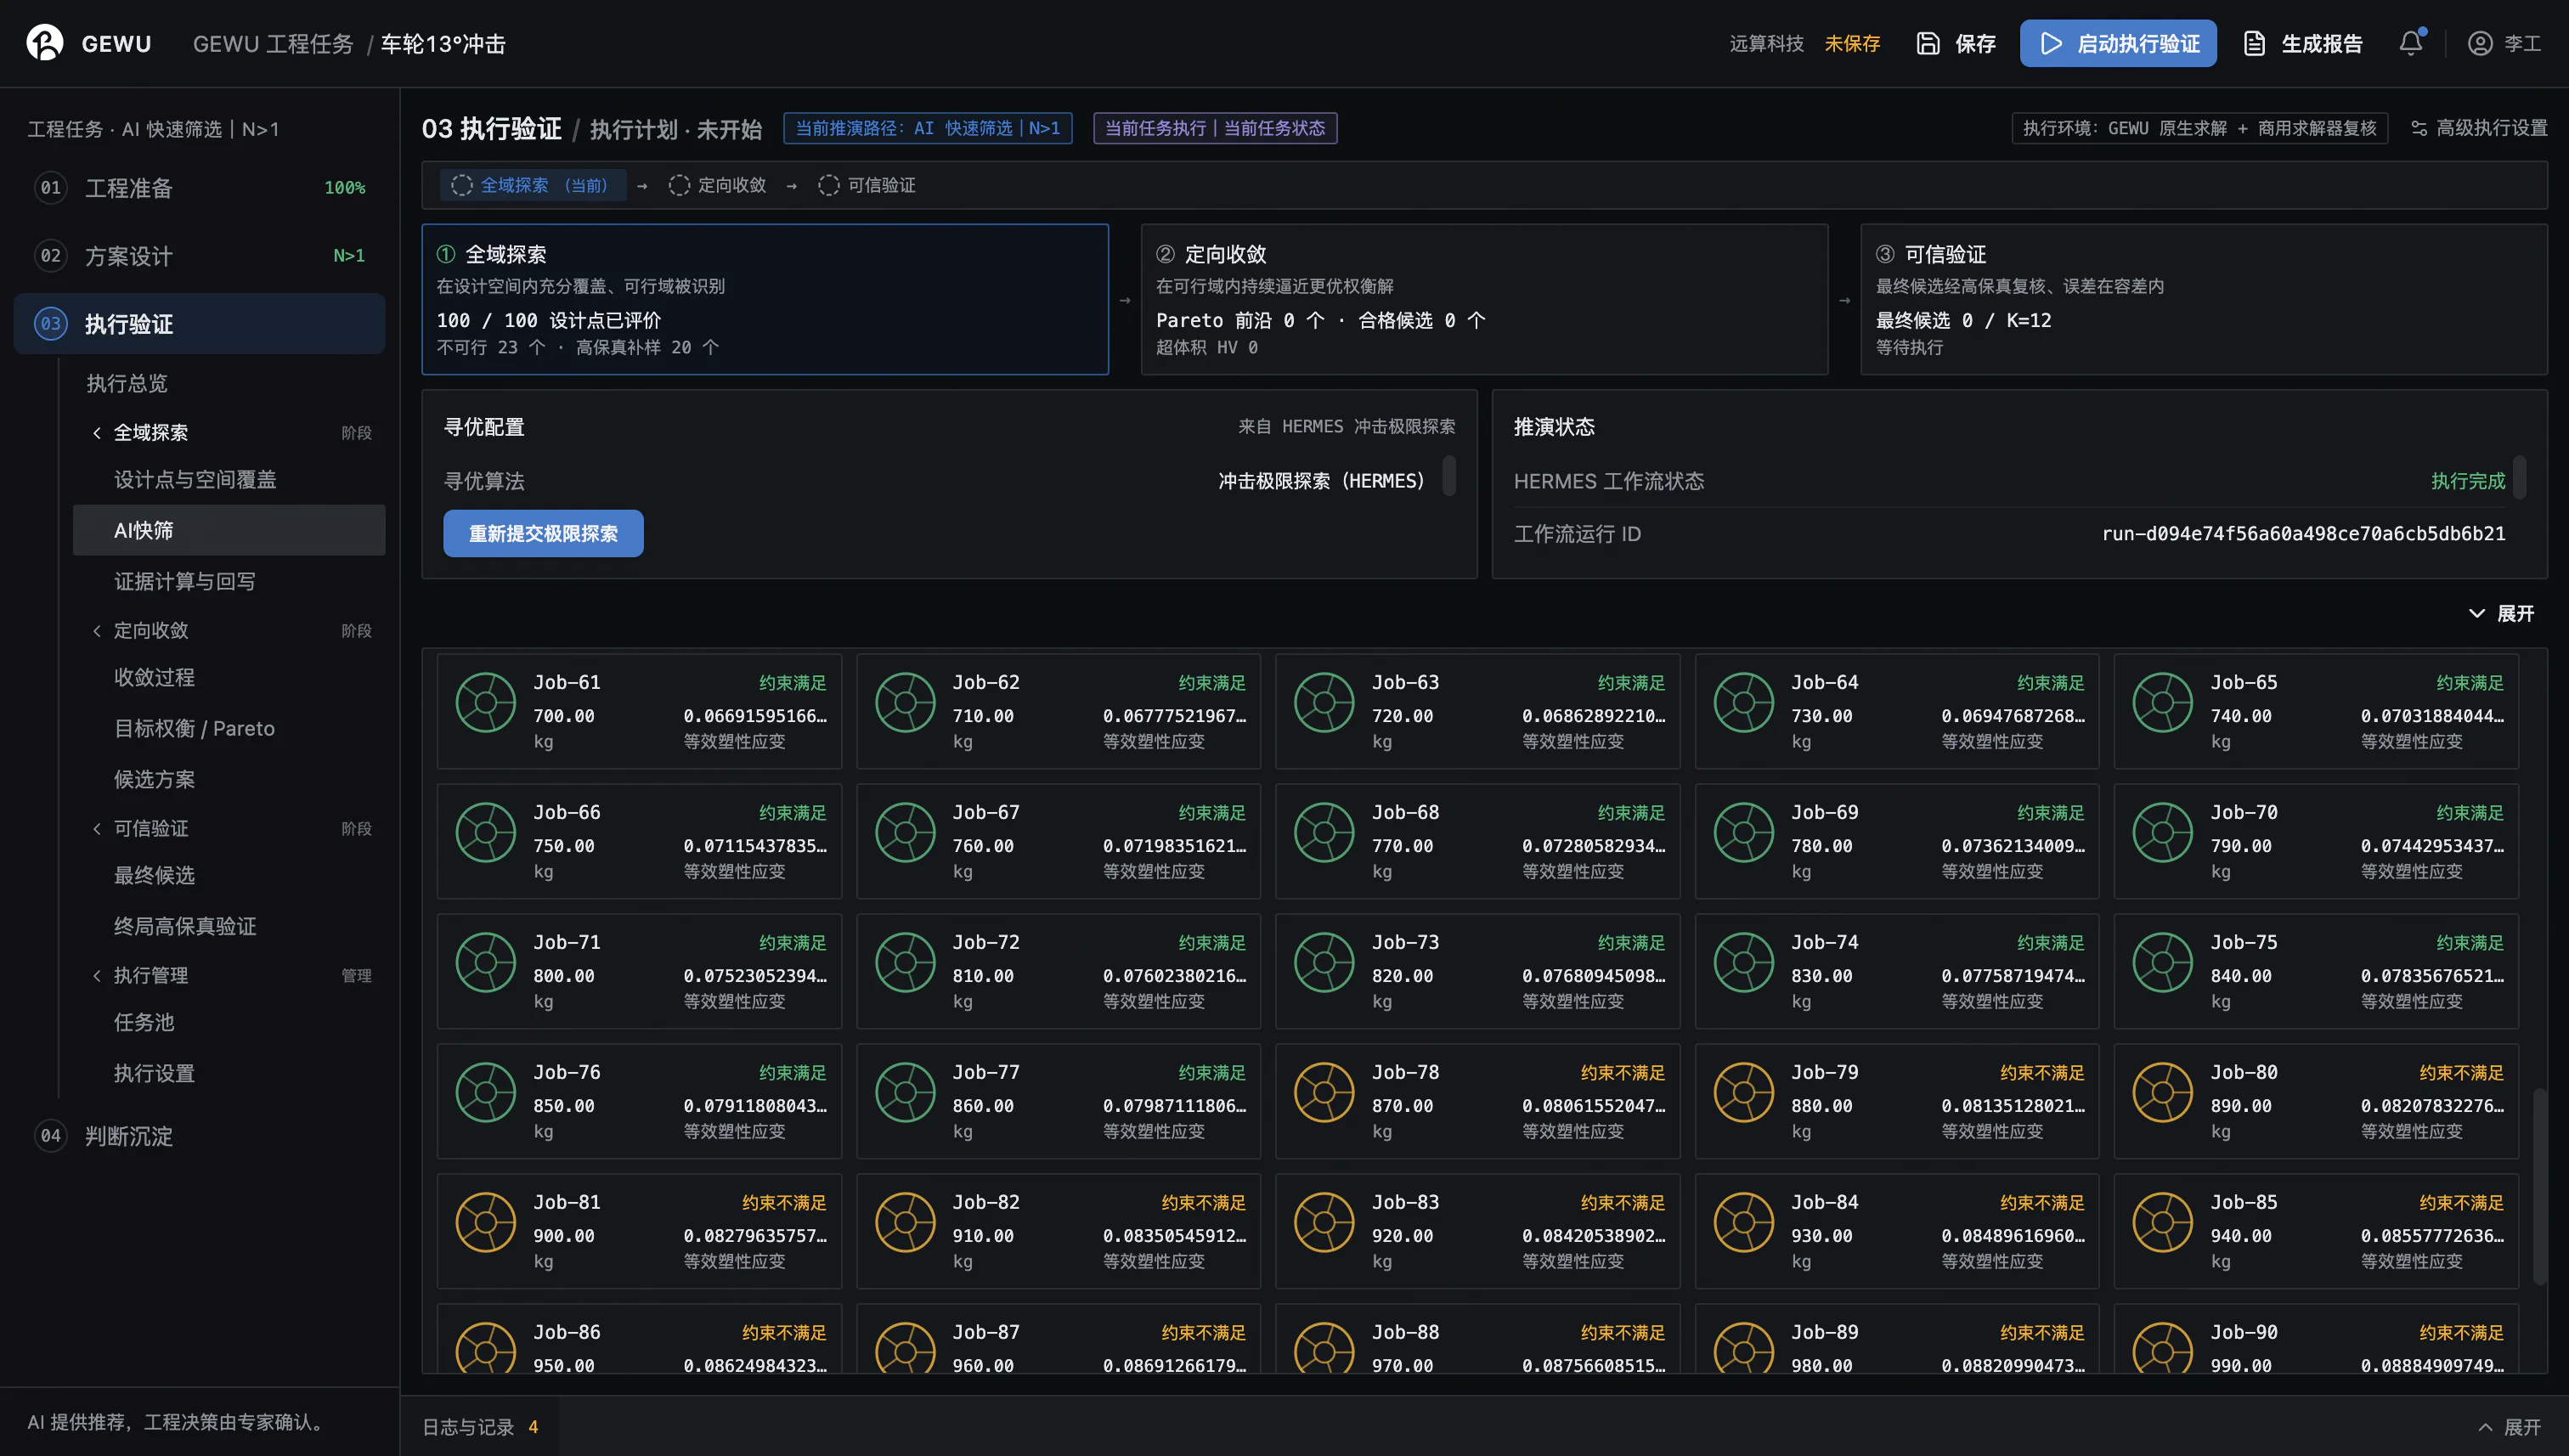The width and height of the screenshot is (2569, 1456).
Task: Select the ① 全域探索 stage card
Action: pos(765,299)
